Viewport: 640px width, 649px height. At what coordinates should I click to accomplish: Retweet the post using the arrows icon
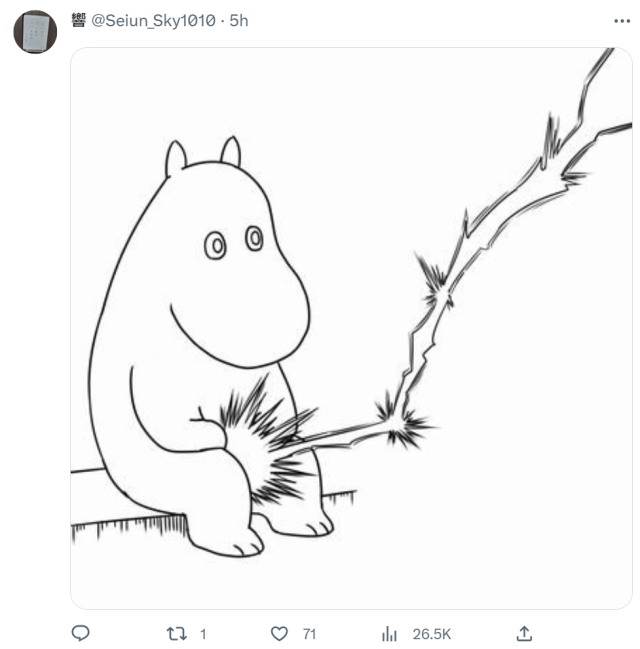[x=176, y=633]
